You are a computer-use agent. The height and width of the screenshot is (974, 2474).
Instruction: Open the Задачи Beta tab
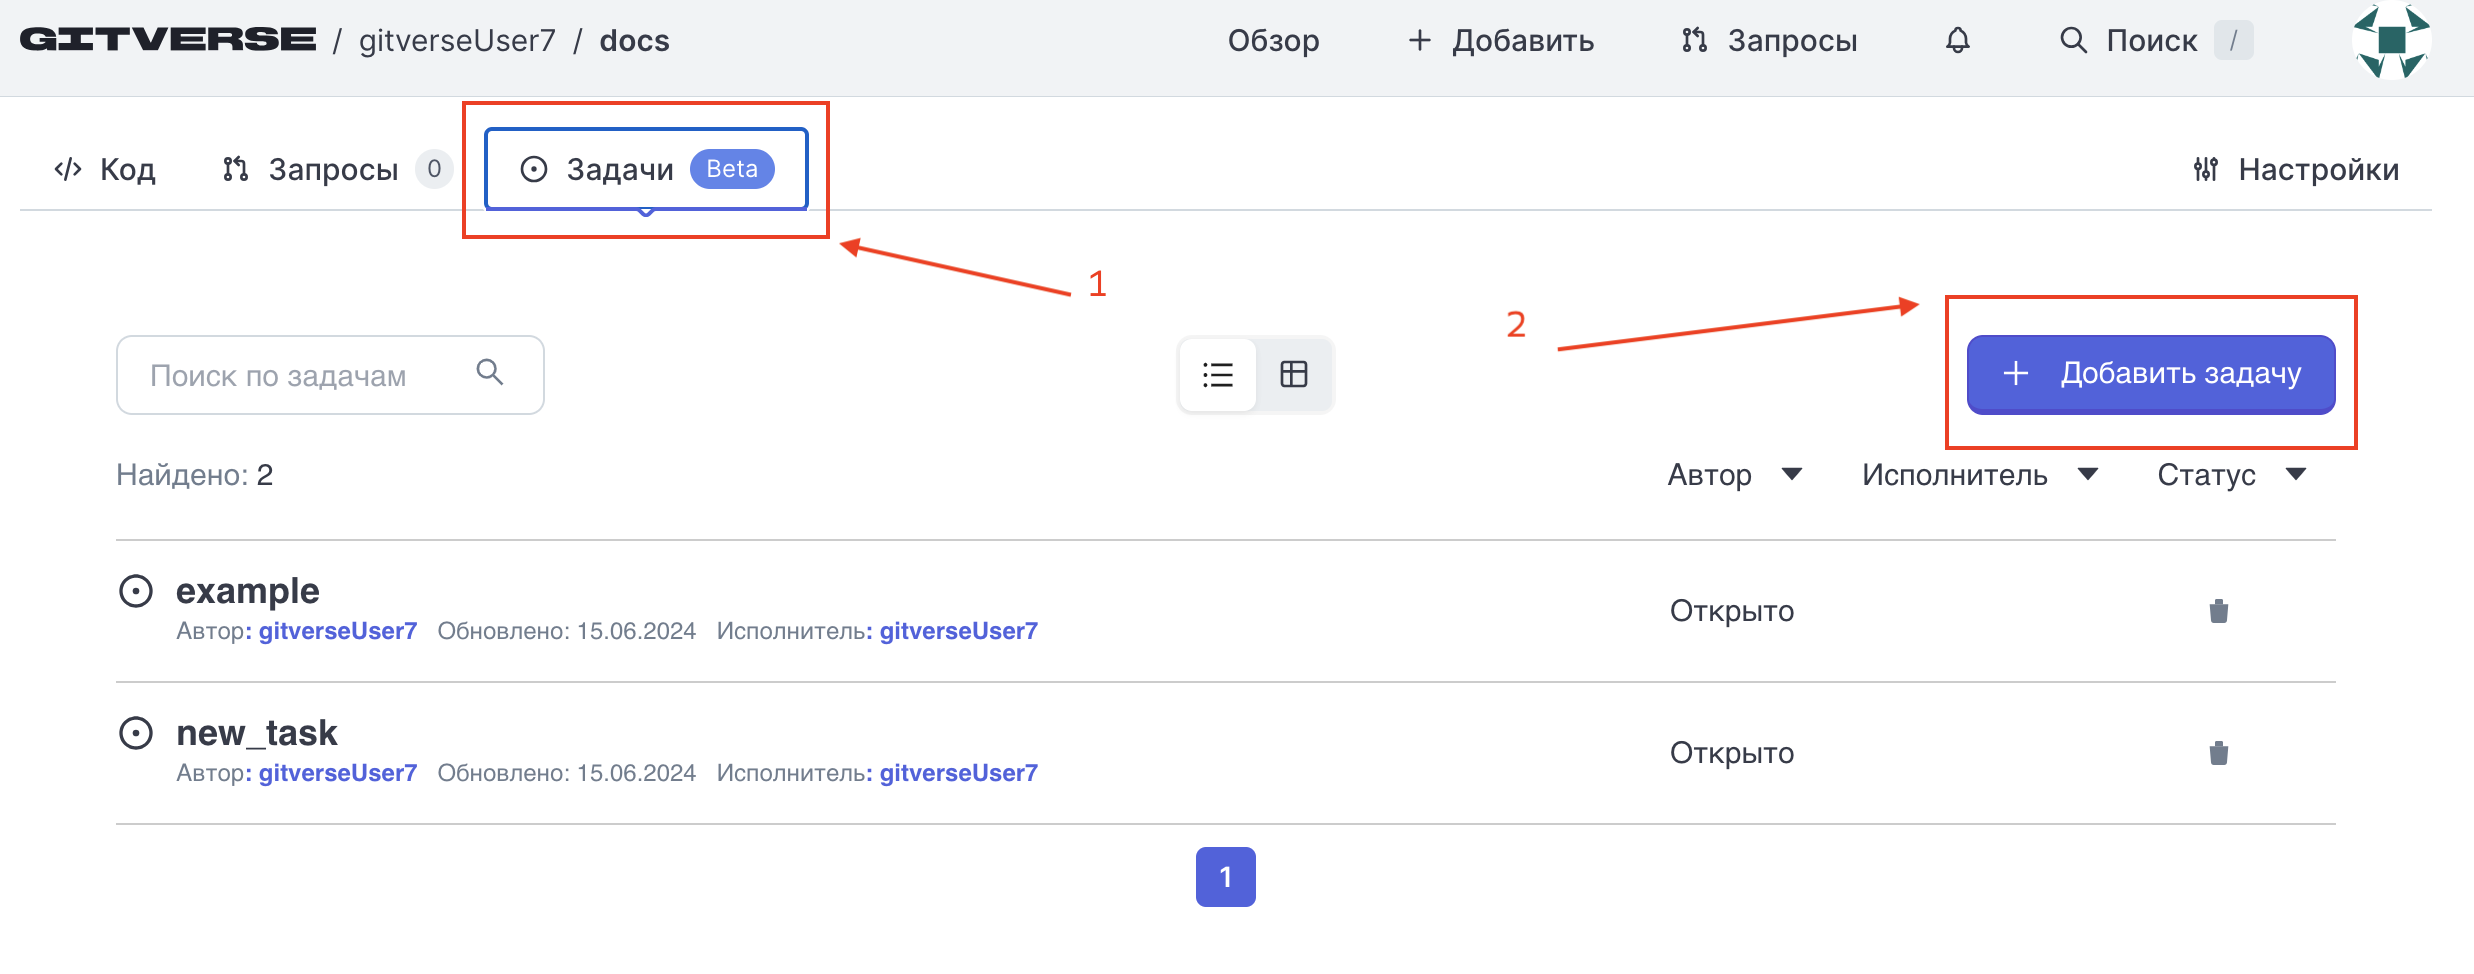click(646, 169)
